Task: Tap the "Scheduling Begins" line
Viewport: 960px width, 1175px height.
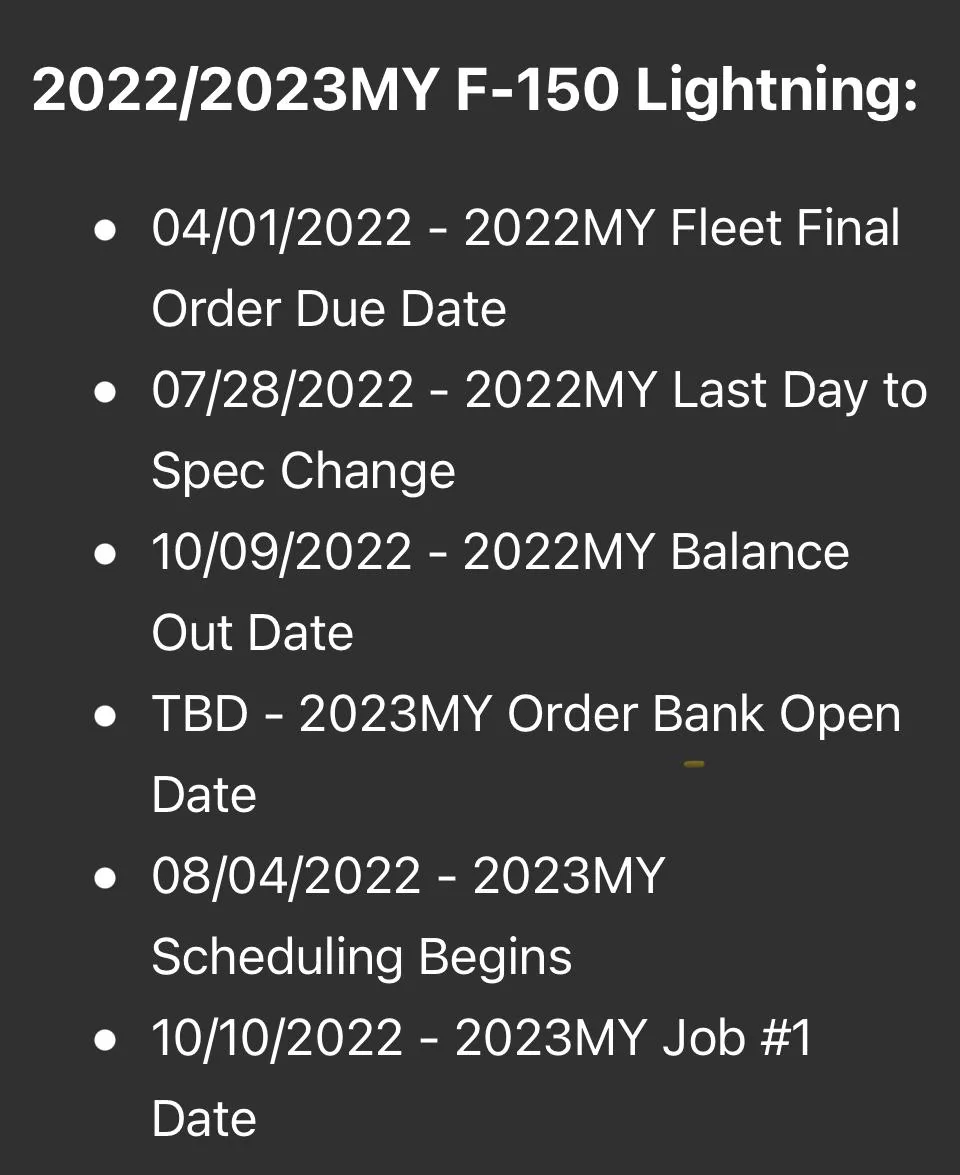Action: point(362,958)
